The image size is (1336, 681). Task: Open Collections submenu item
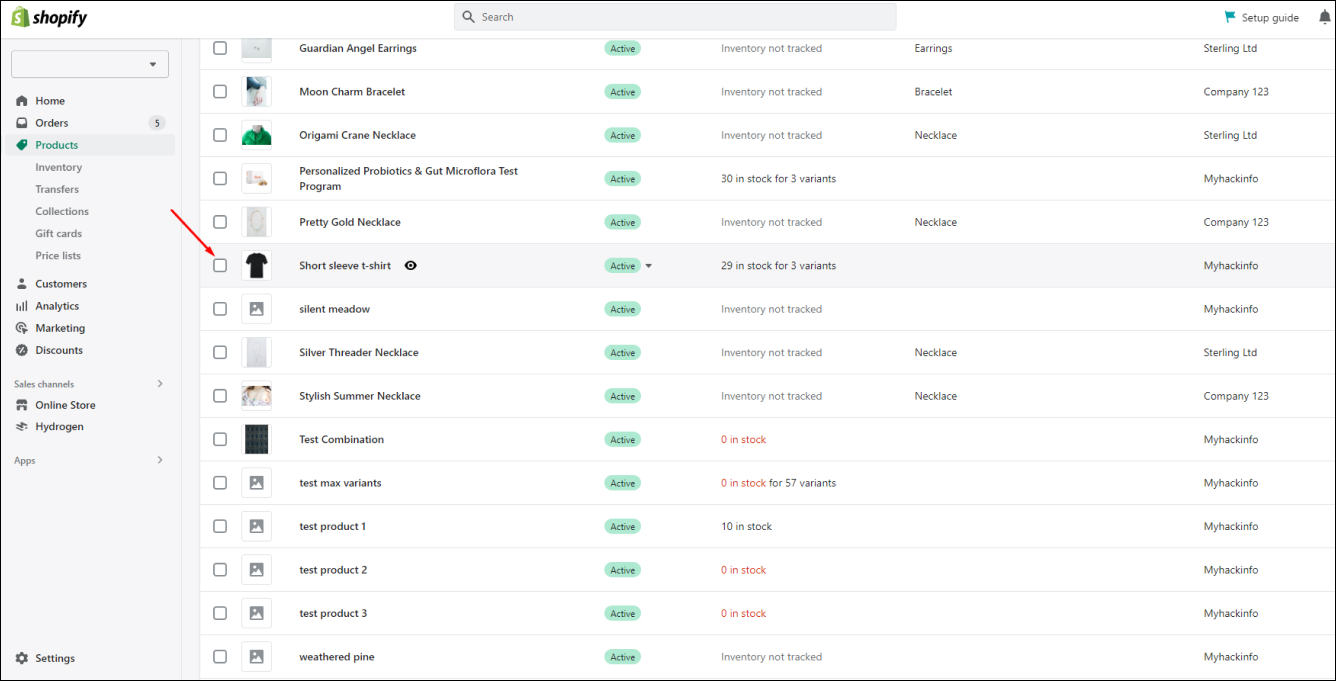coord(62,211)
